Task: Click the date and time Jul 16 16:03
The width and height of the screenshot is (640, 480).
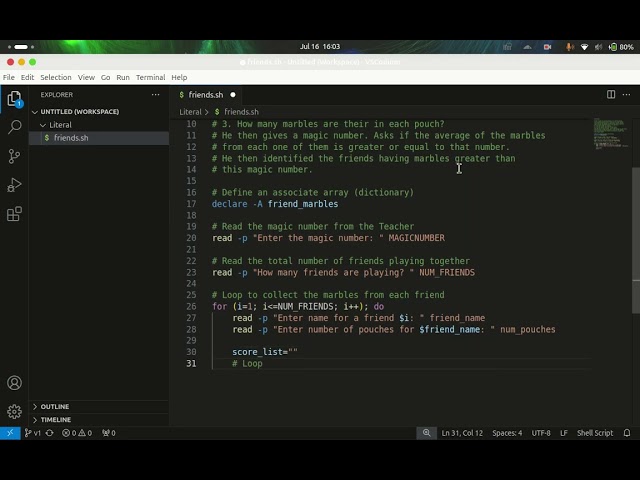Action: pyautogui.click(x=320, y=47)
